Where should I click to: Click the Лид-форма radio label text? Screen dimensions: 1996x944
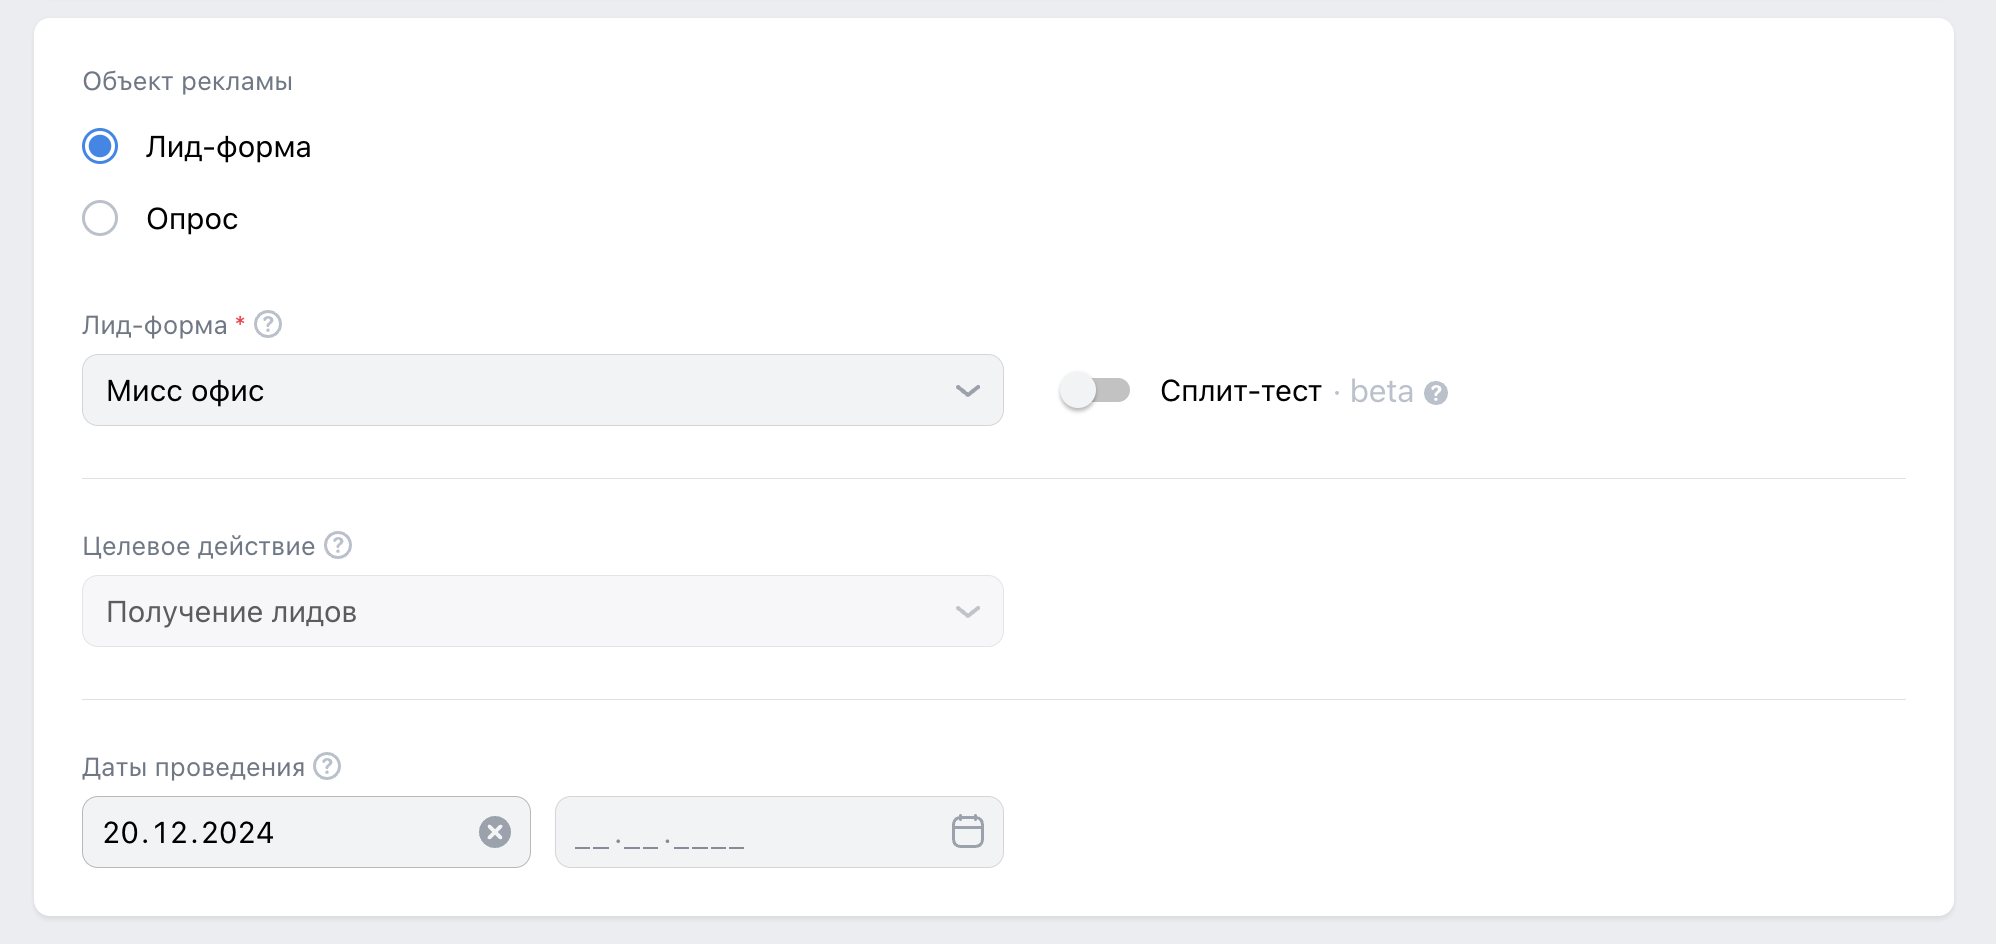(228, 147)
